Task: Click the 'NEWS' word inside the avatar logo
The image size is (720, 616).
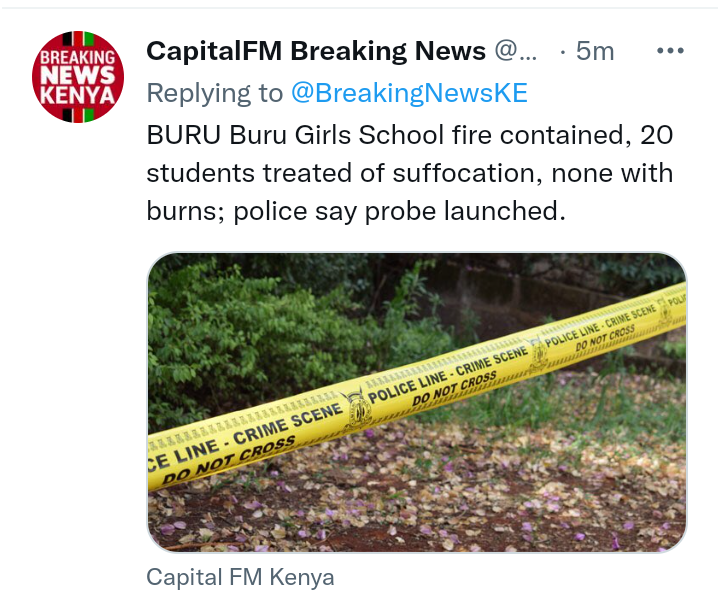Action: point(77,76)
